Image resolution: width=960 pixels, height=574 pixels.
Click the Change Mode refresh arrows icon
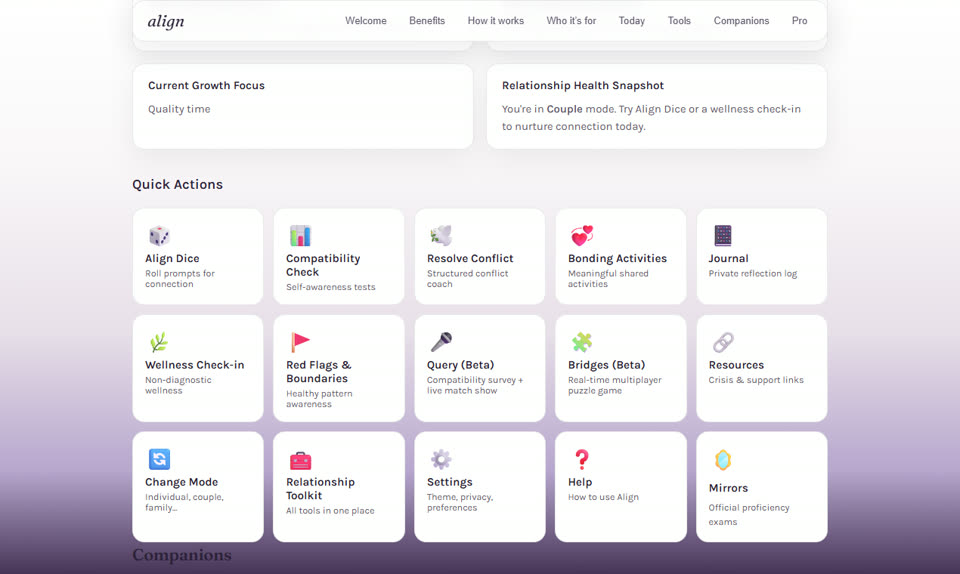point(159,459)
